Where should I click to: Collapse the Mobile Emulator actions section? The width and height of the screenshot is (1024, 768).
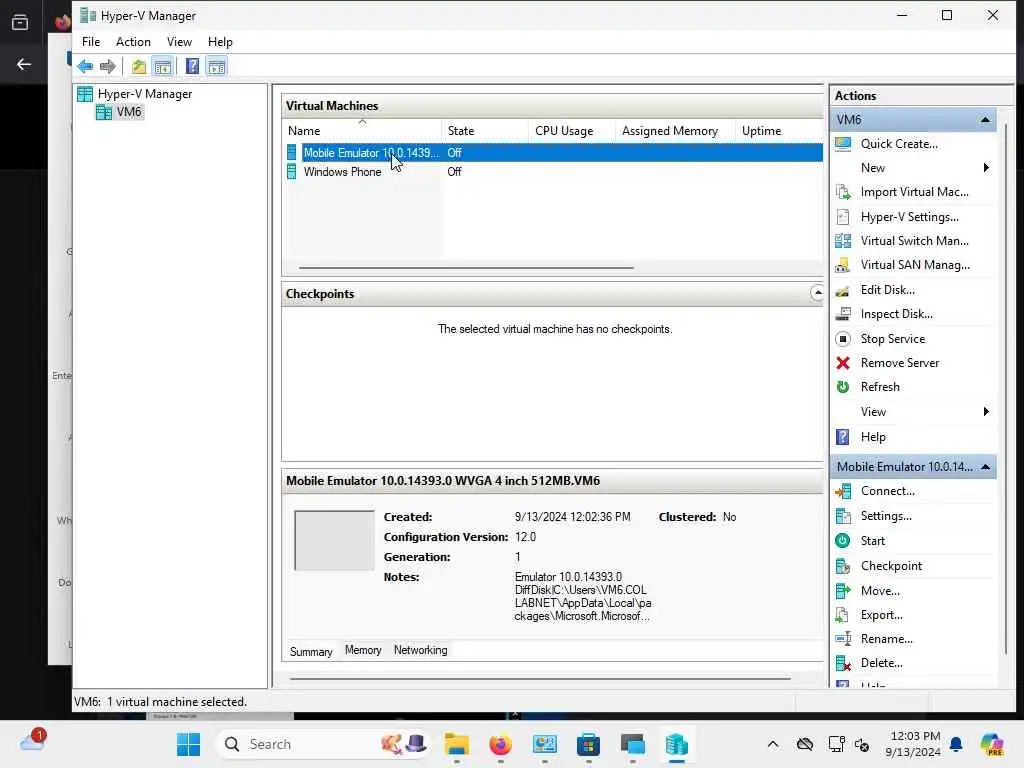985,467
